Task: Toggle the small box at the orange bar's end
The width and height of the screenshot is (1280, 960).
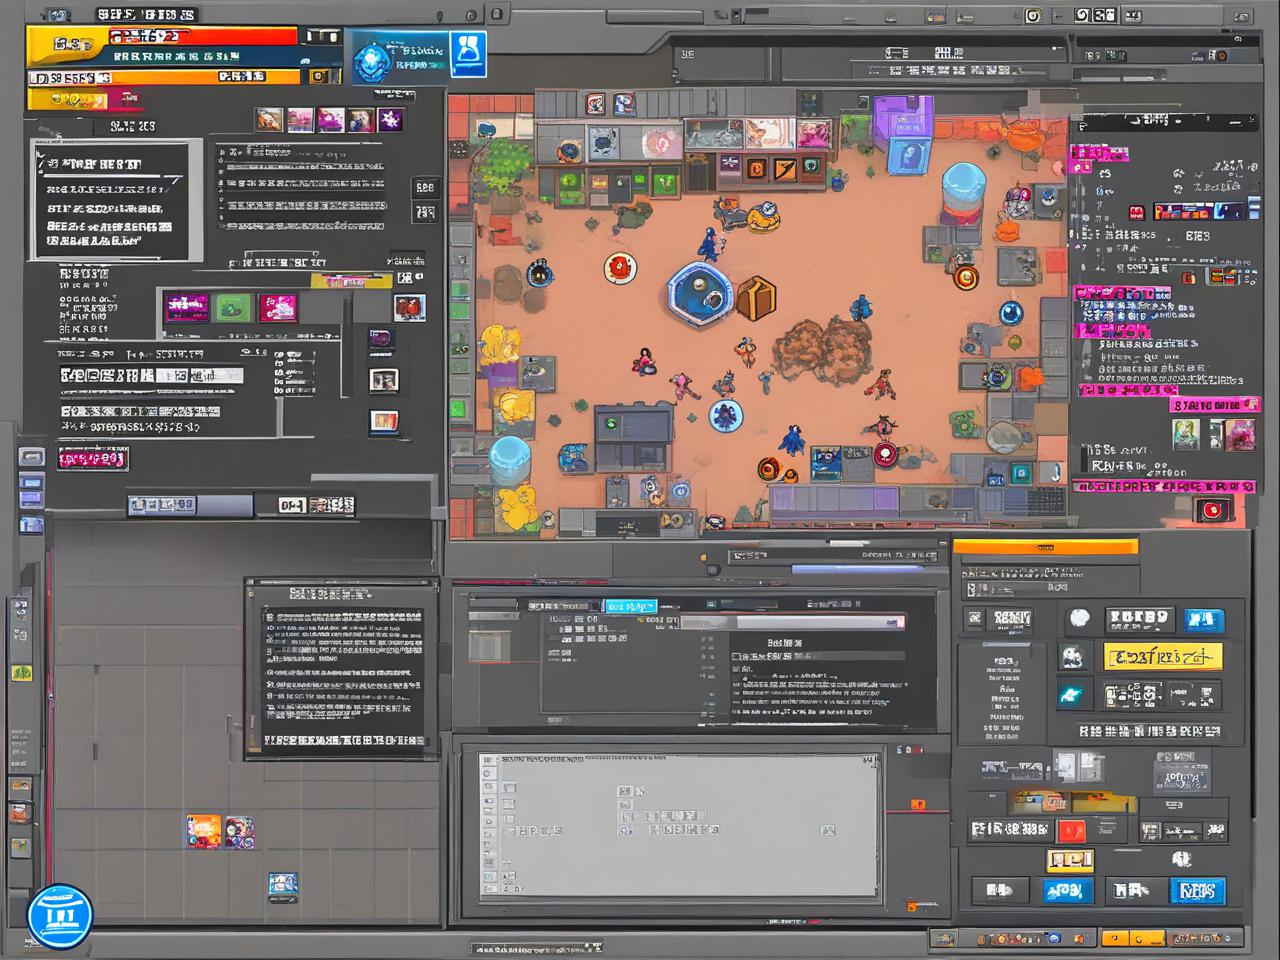Action: (x=318, y=76)
